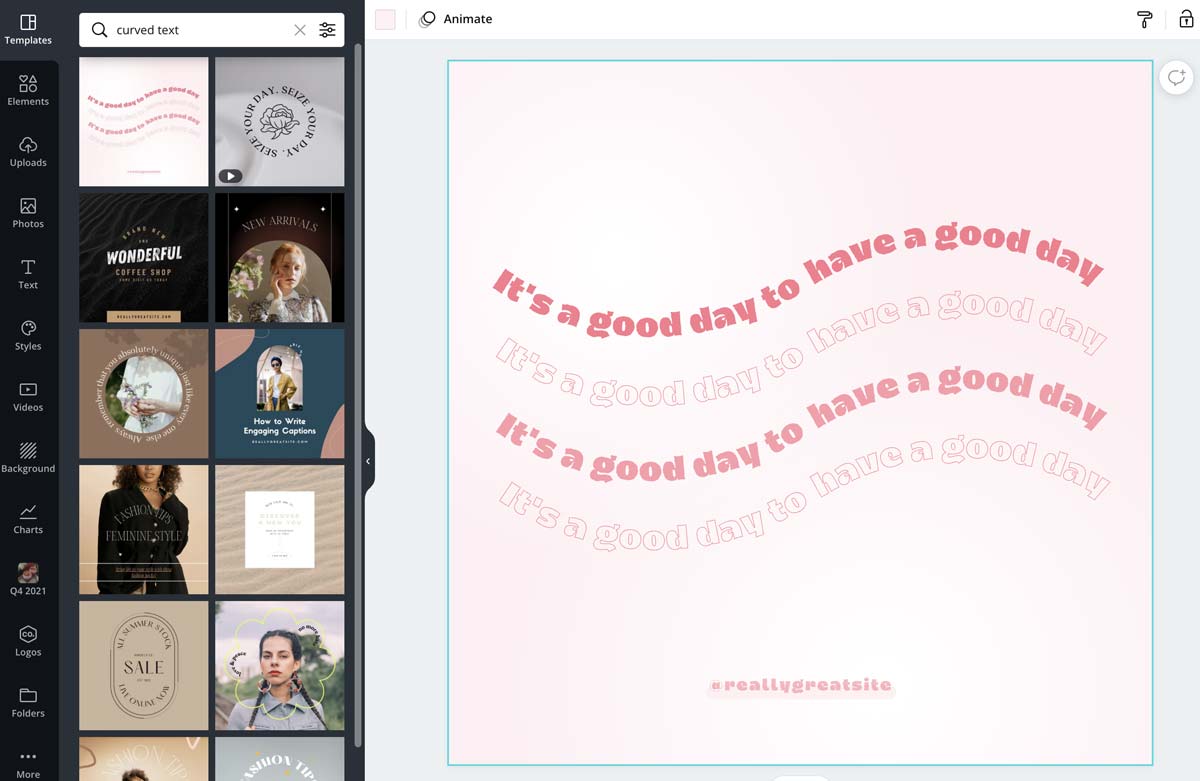Clear the curved text search query
Image resolution: width=1200 pixels, height=781 pixels.
pos(300,30)
